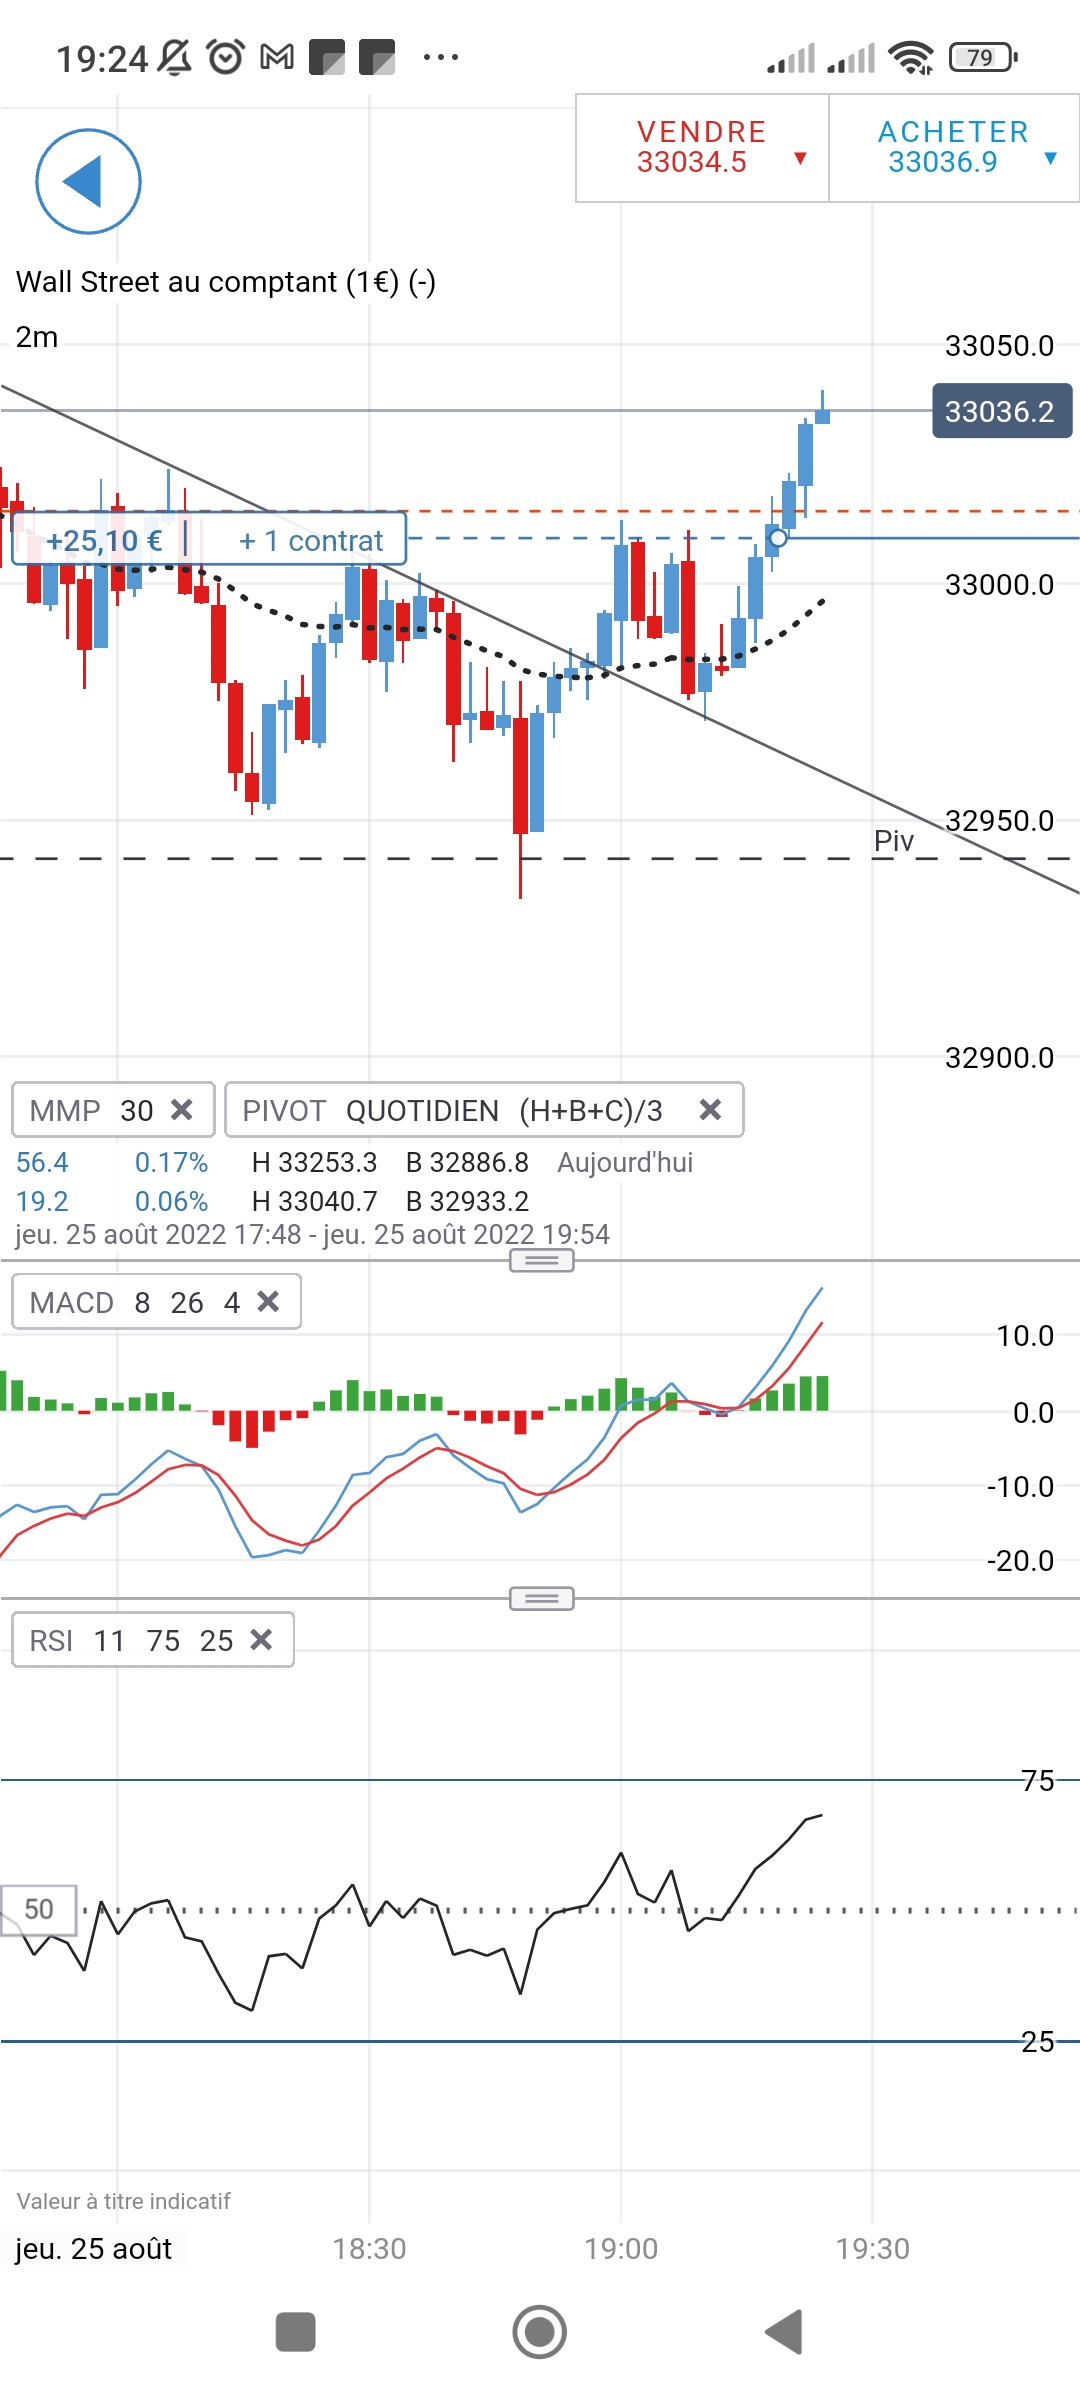
Task: Tap the MACD -20.0 axis label
Action: coord(1020,1561)
